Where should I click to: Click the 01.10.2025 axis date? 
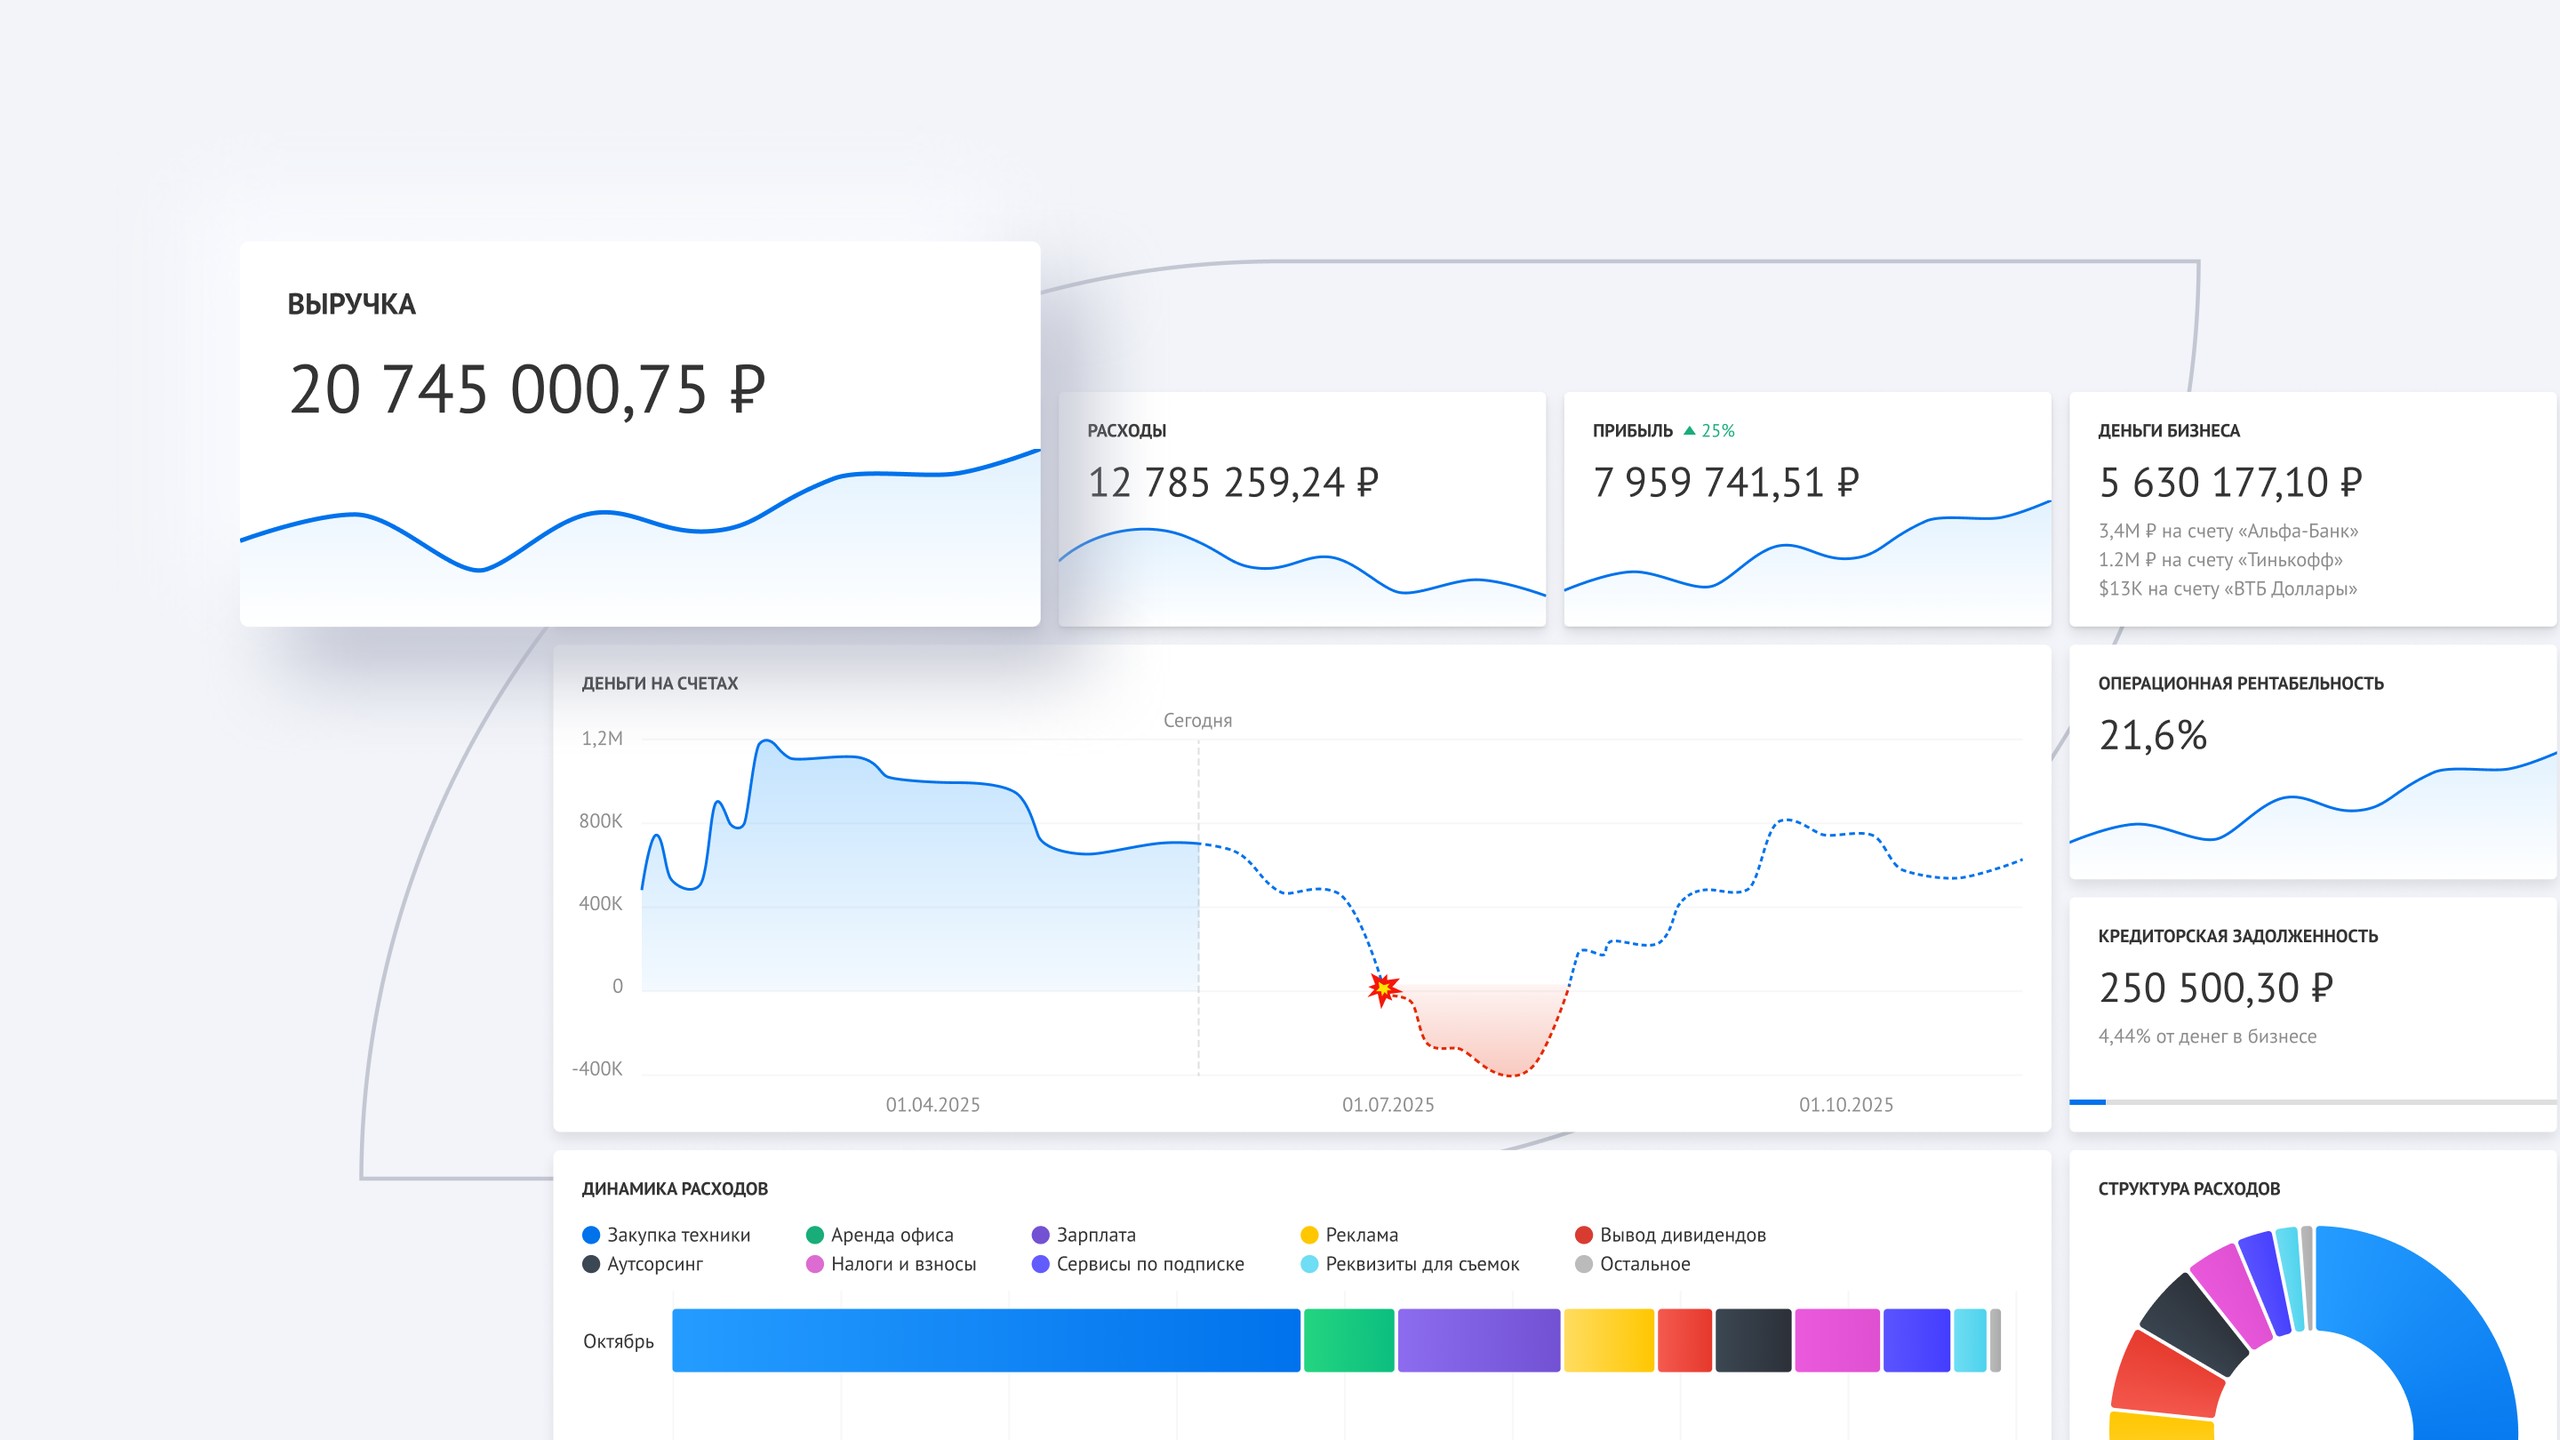(x=1846, y=1105)
